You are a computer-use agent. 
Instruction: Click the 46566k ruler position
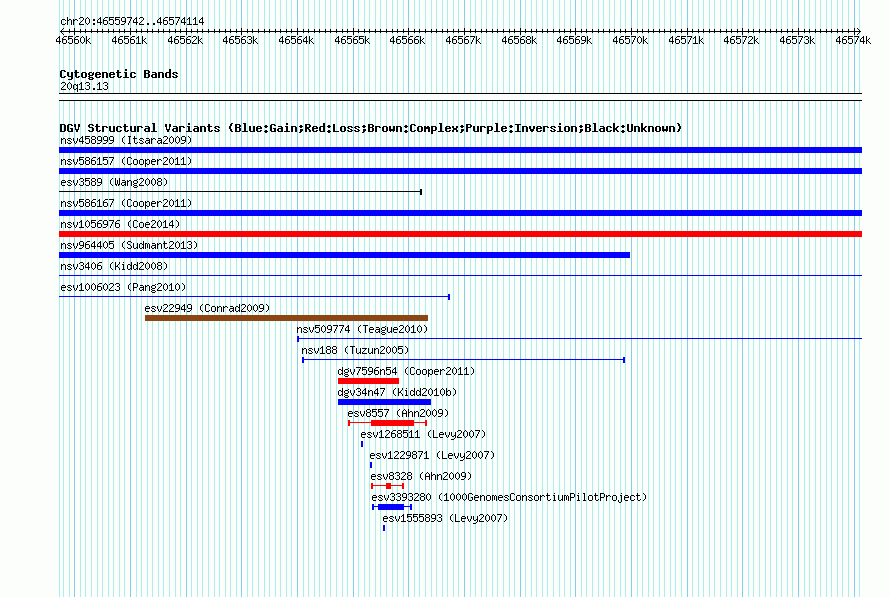click(x=407, y=40)
